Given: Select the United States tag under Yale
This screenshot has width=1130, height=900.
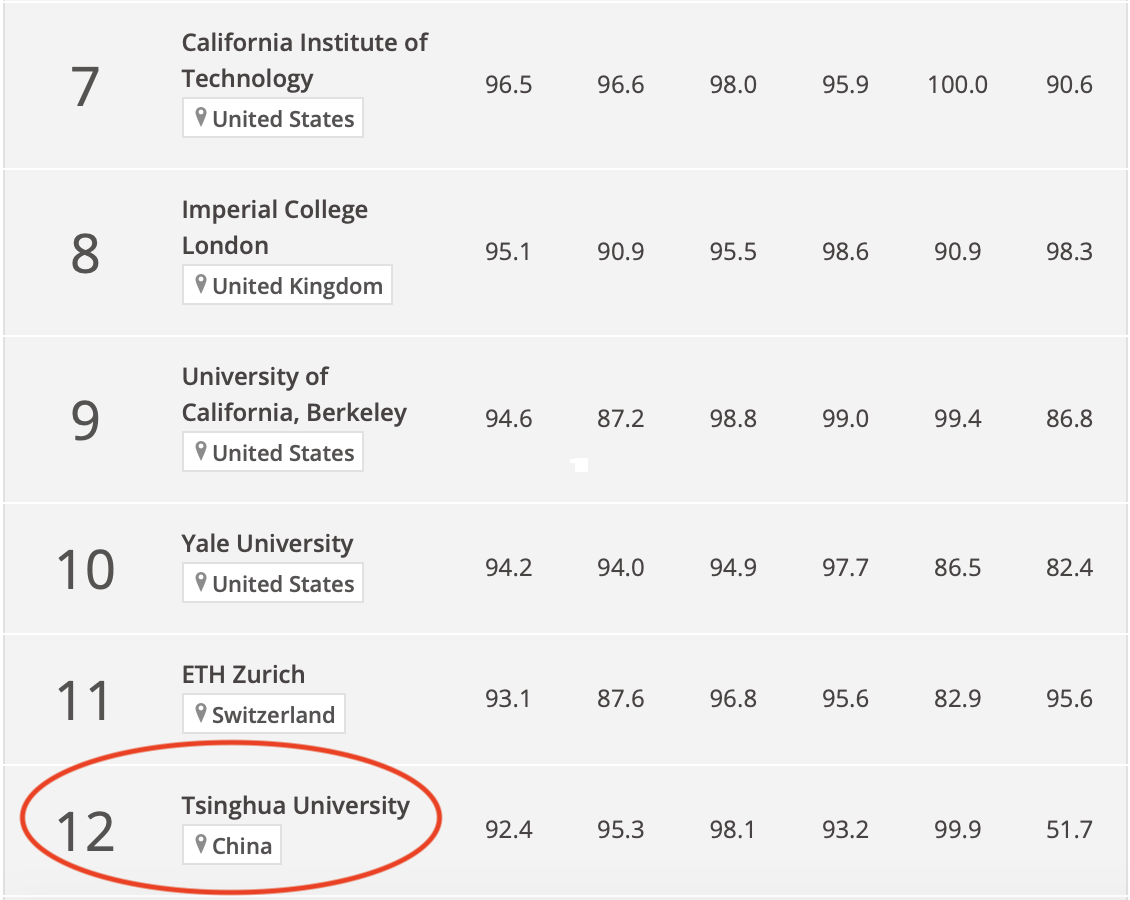Looking at the screenshot, I should (273, 583).
